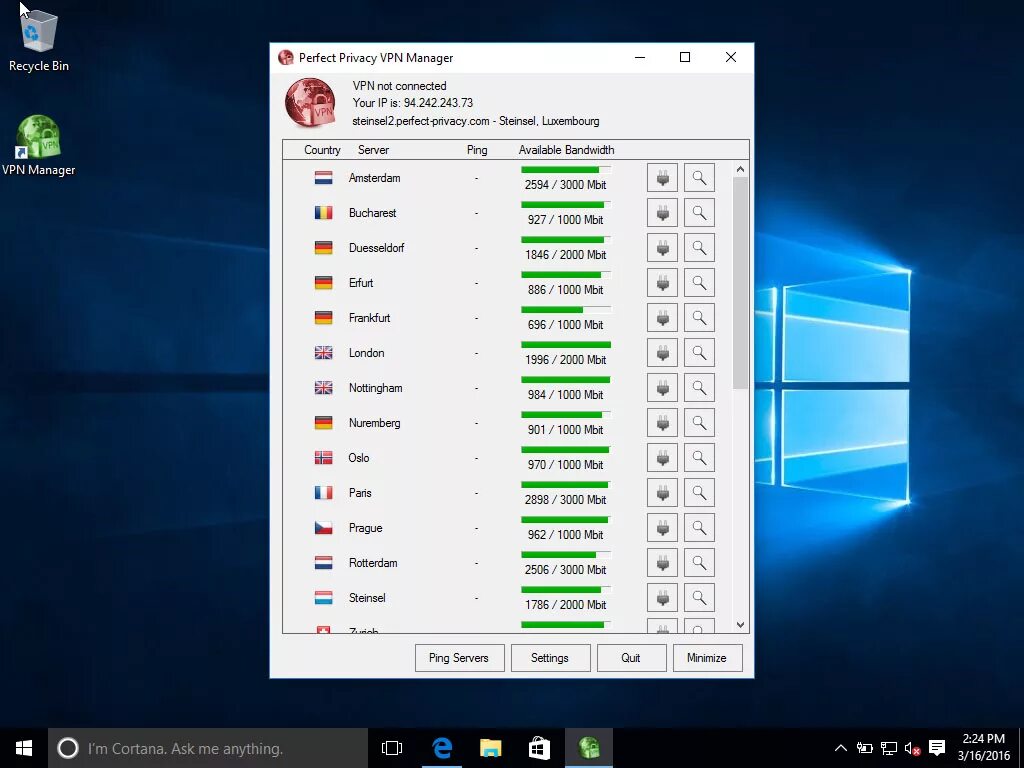Image resolution: width=1024 pixels, height=768 pixels.
Task: Connect to the Nuremberg server via plug icon
Action: click(662, 423)
